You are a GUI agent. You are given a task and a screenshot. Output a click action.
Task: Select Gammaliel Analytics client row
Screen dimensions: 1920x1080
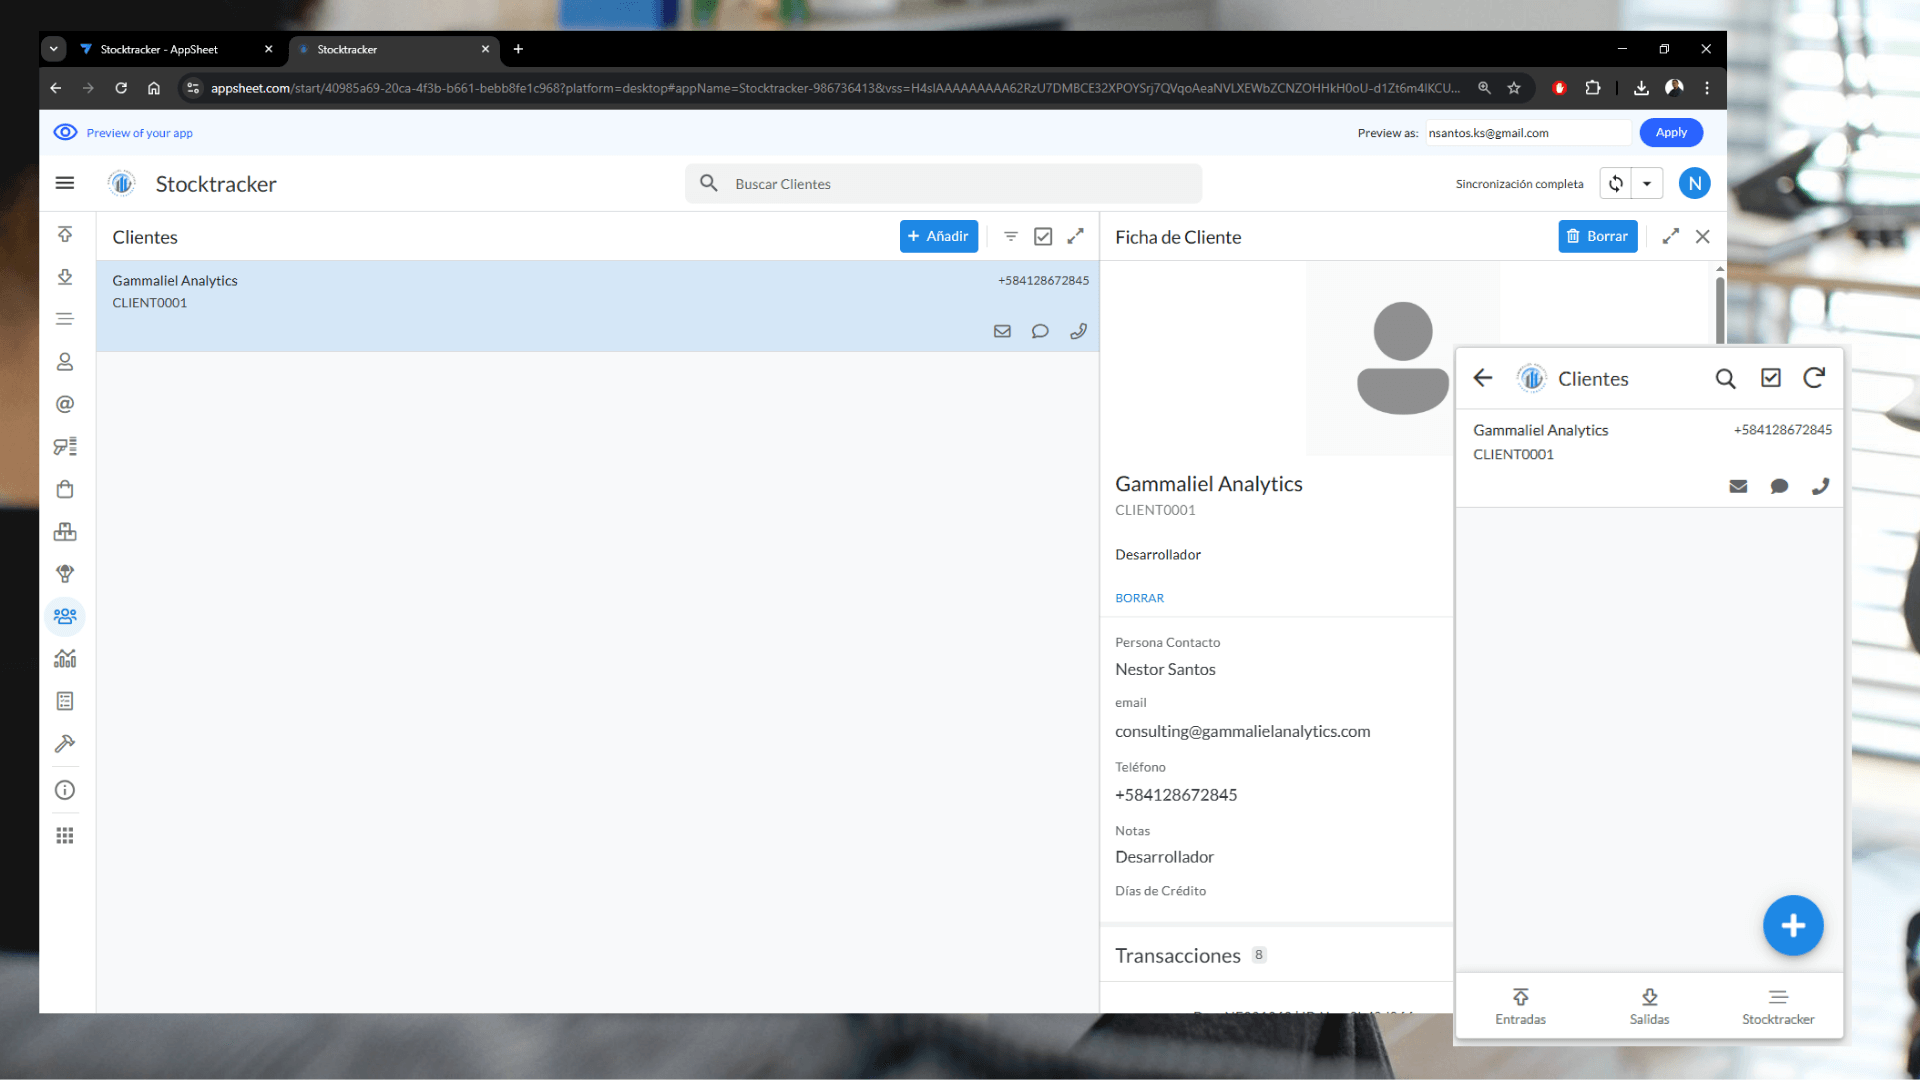(598, 306)
